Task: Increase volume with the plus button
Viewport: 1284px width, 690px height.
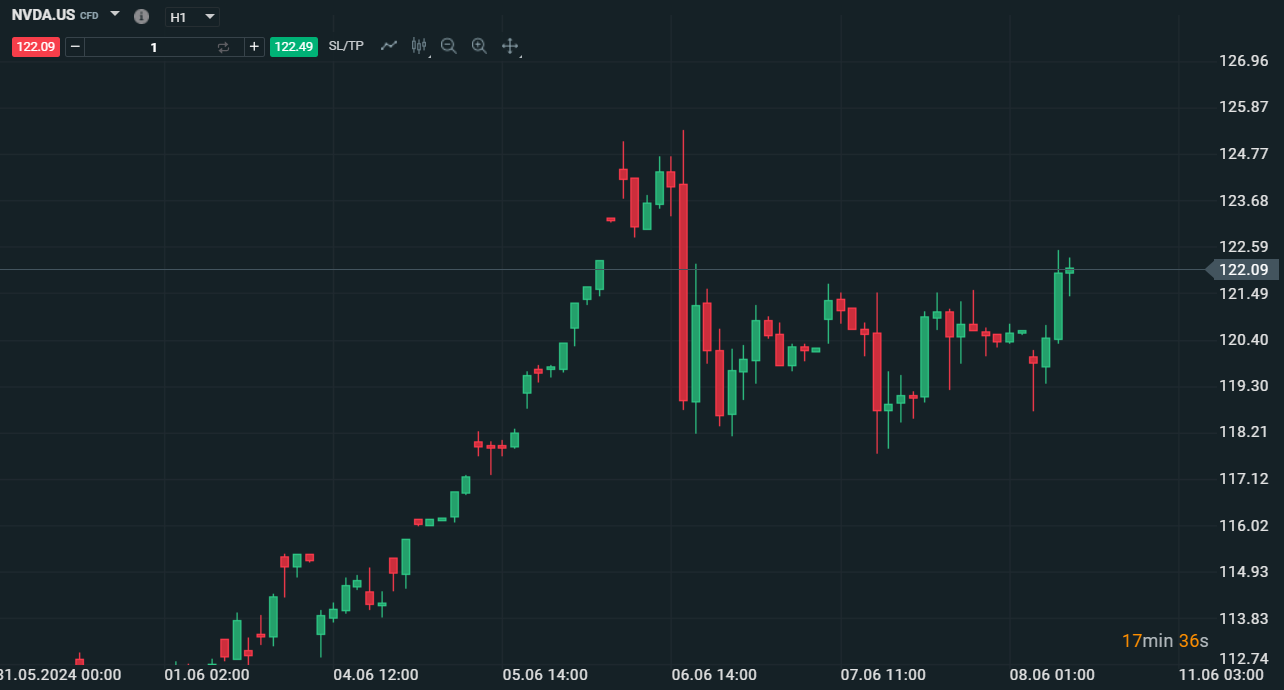Action: (x=254, y=47)
